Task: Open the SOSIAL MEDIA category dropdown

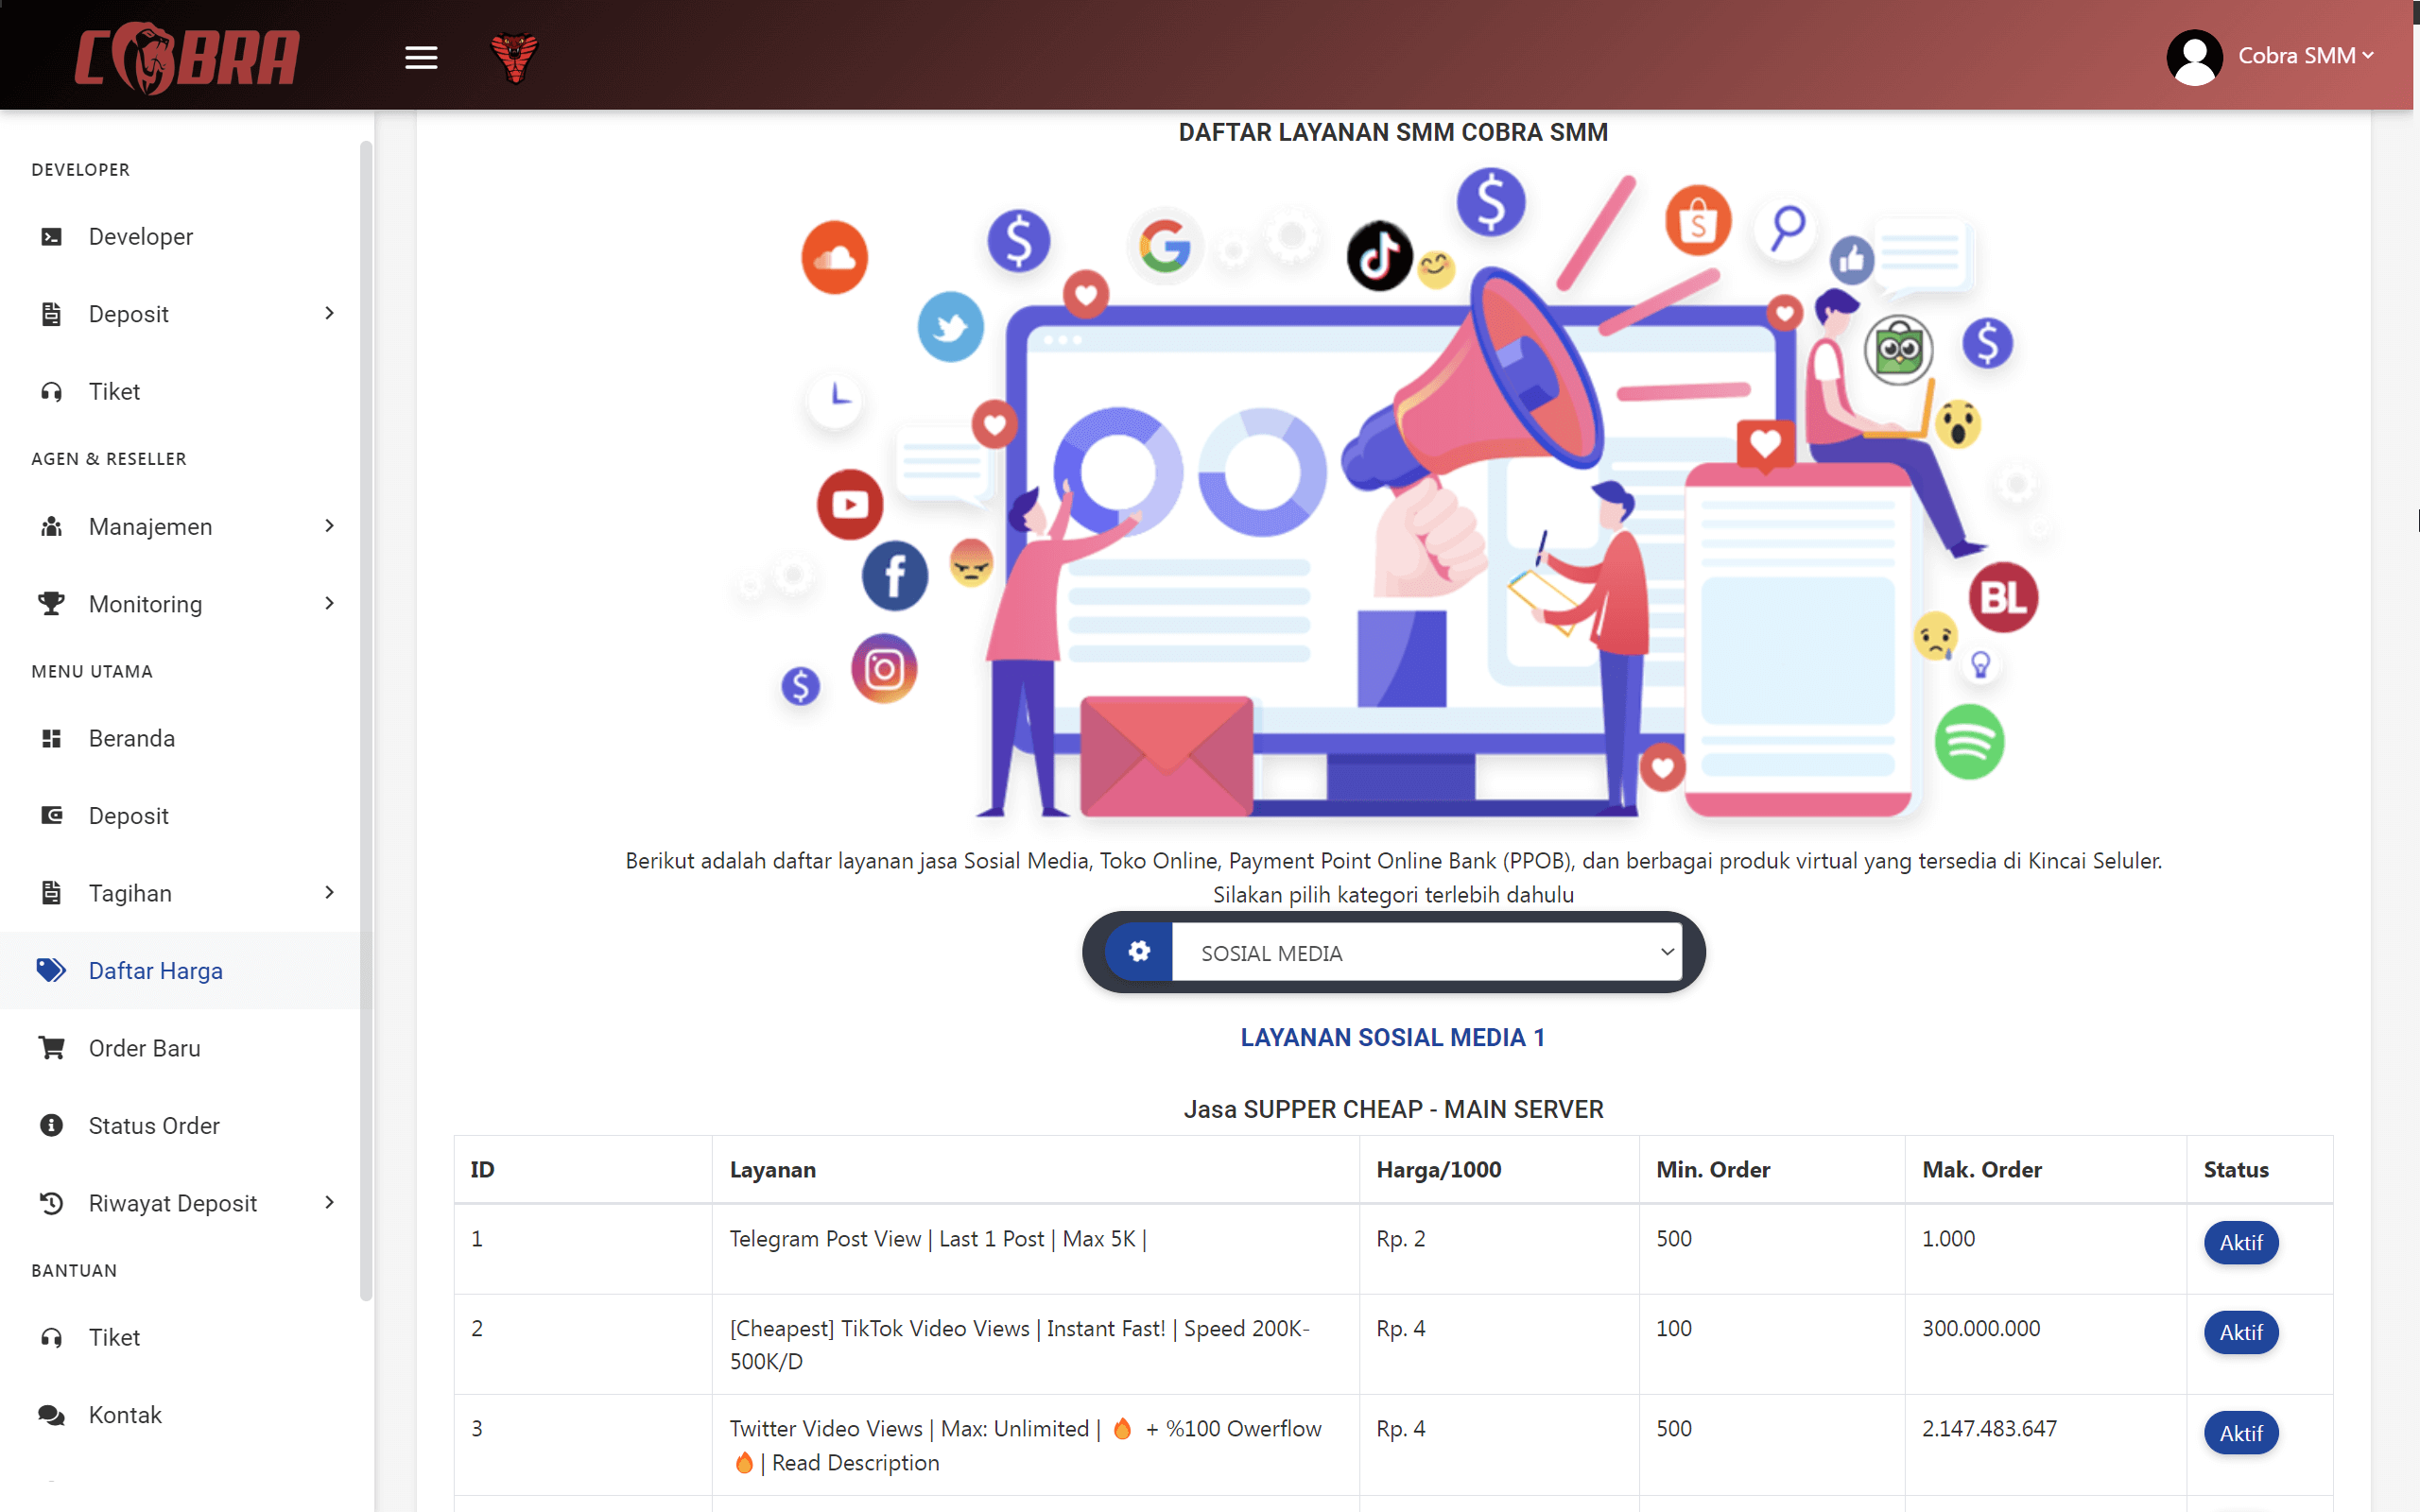Action: point(1427,953)
